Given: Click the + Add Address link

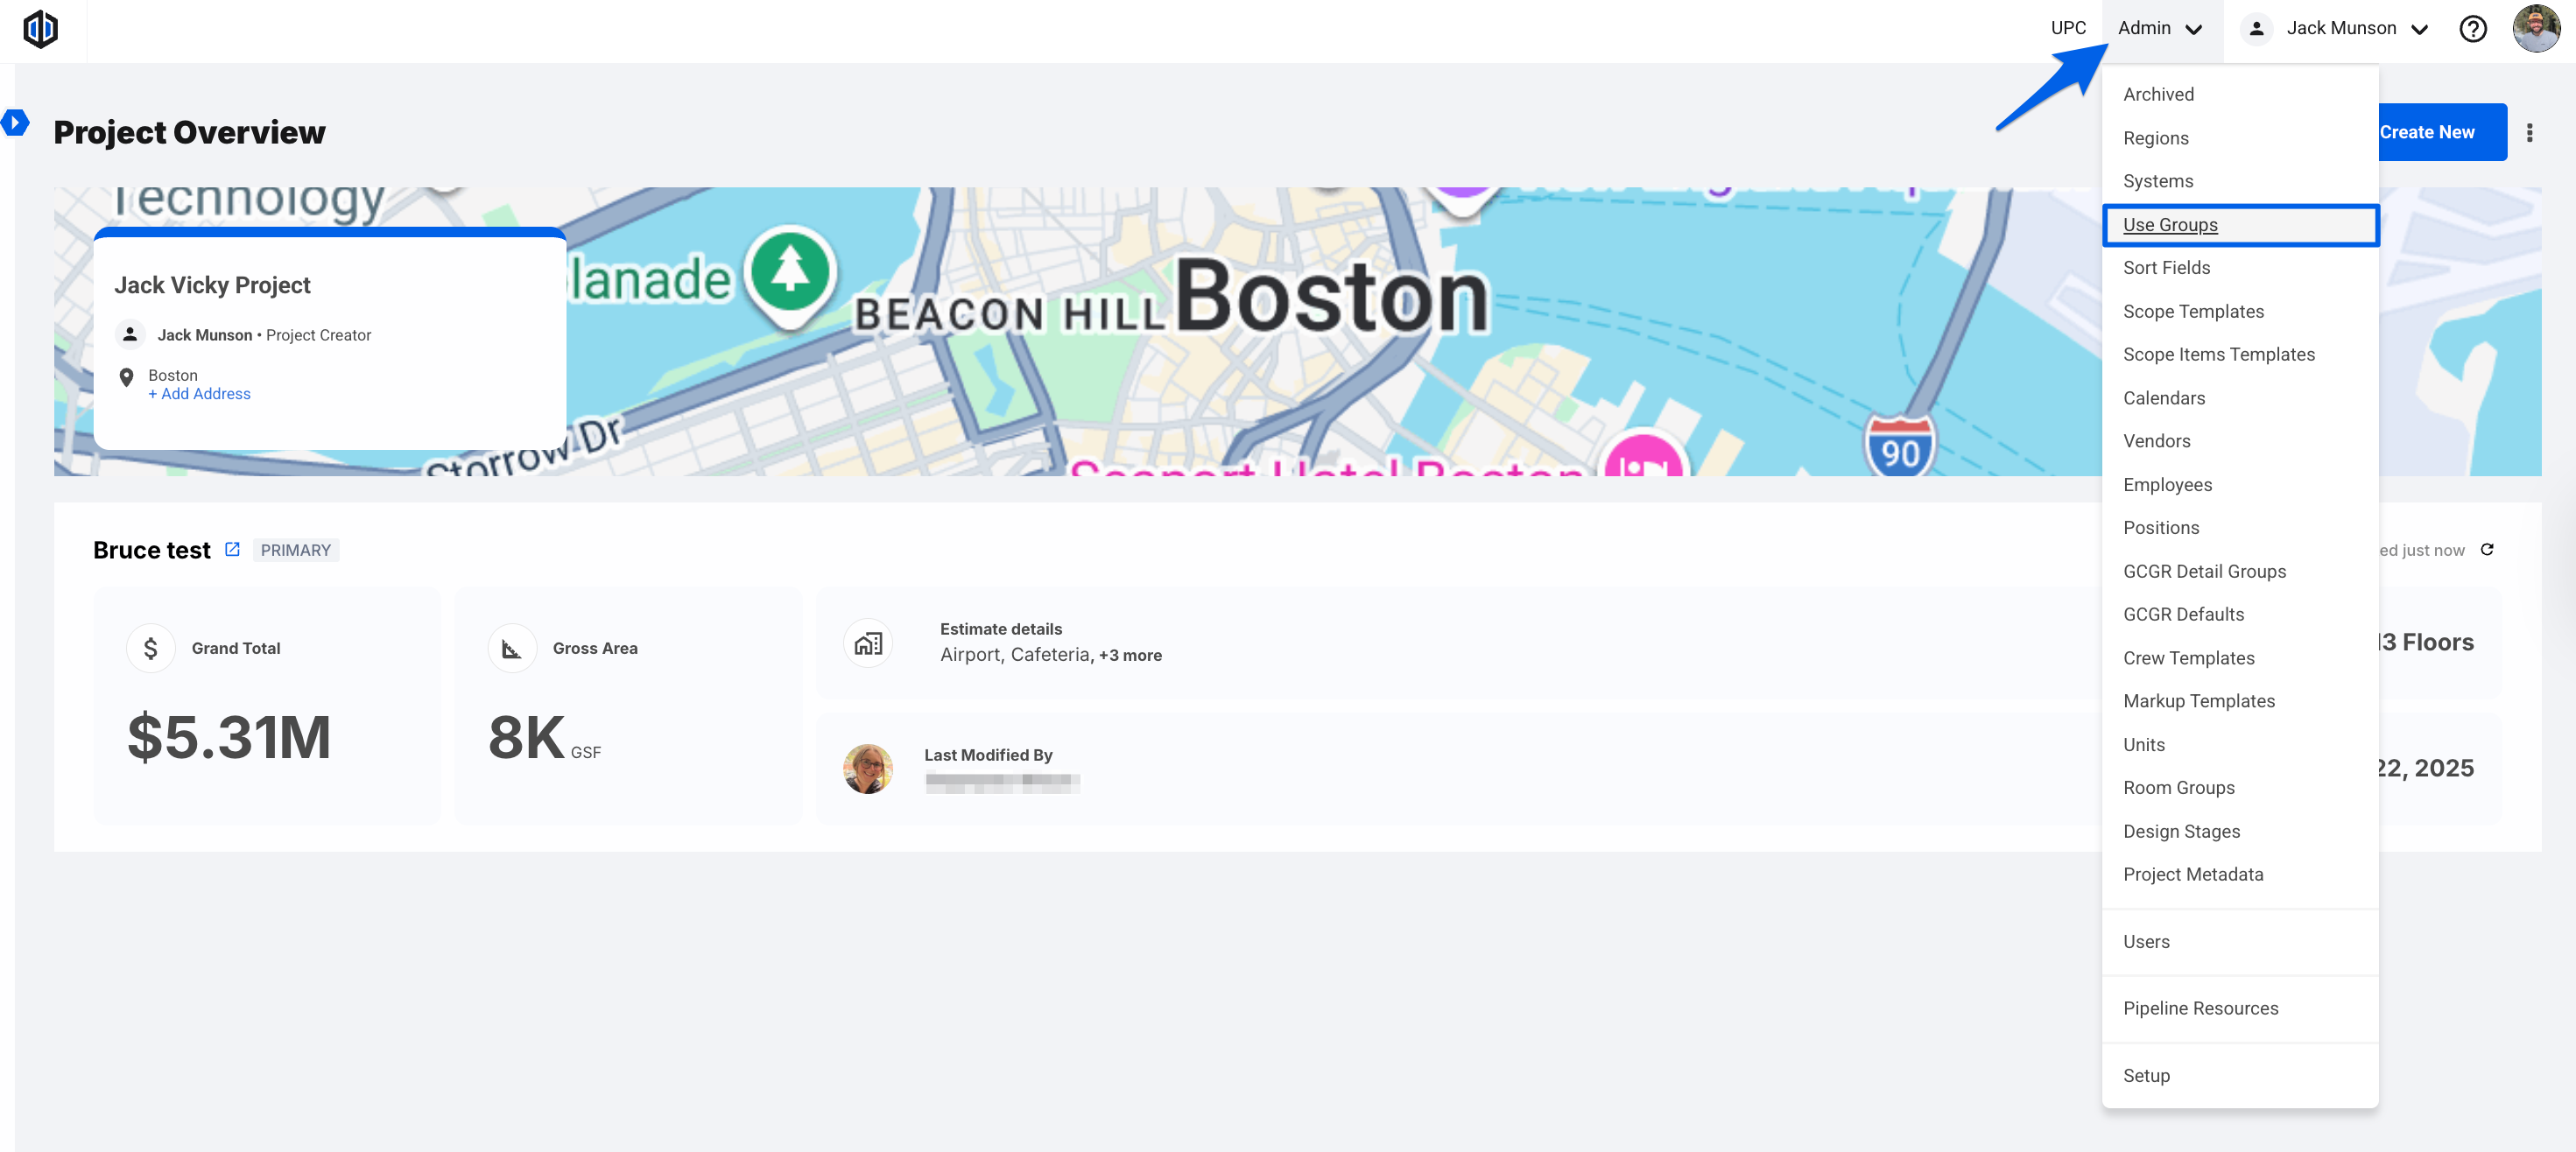Looking at the screenshot, I should (x=199, y=394).
